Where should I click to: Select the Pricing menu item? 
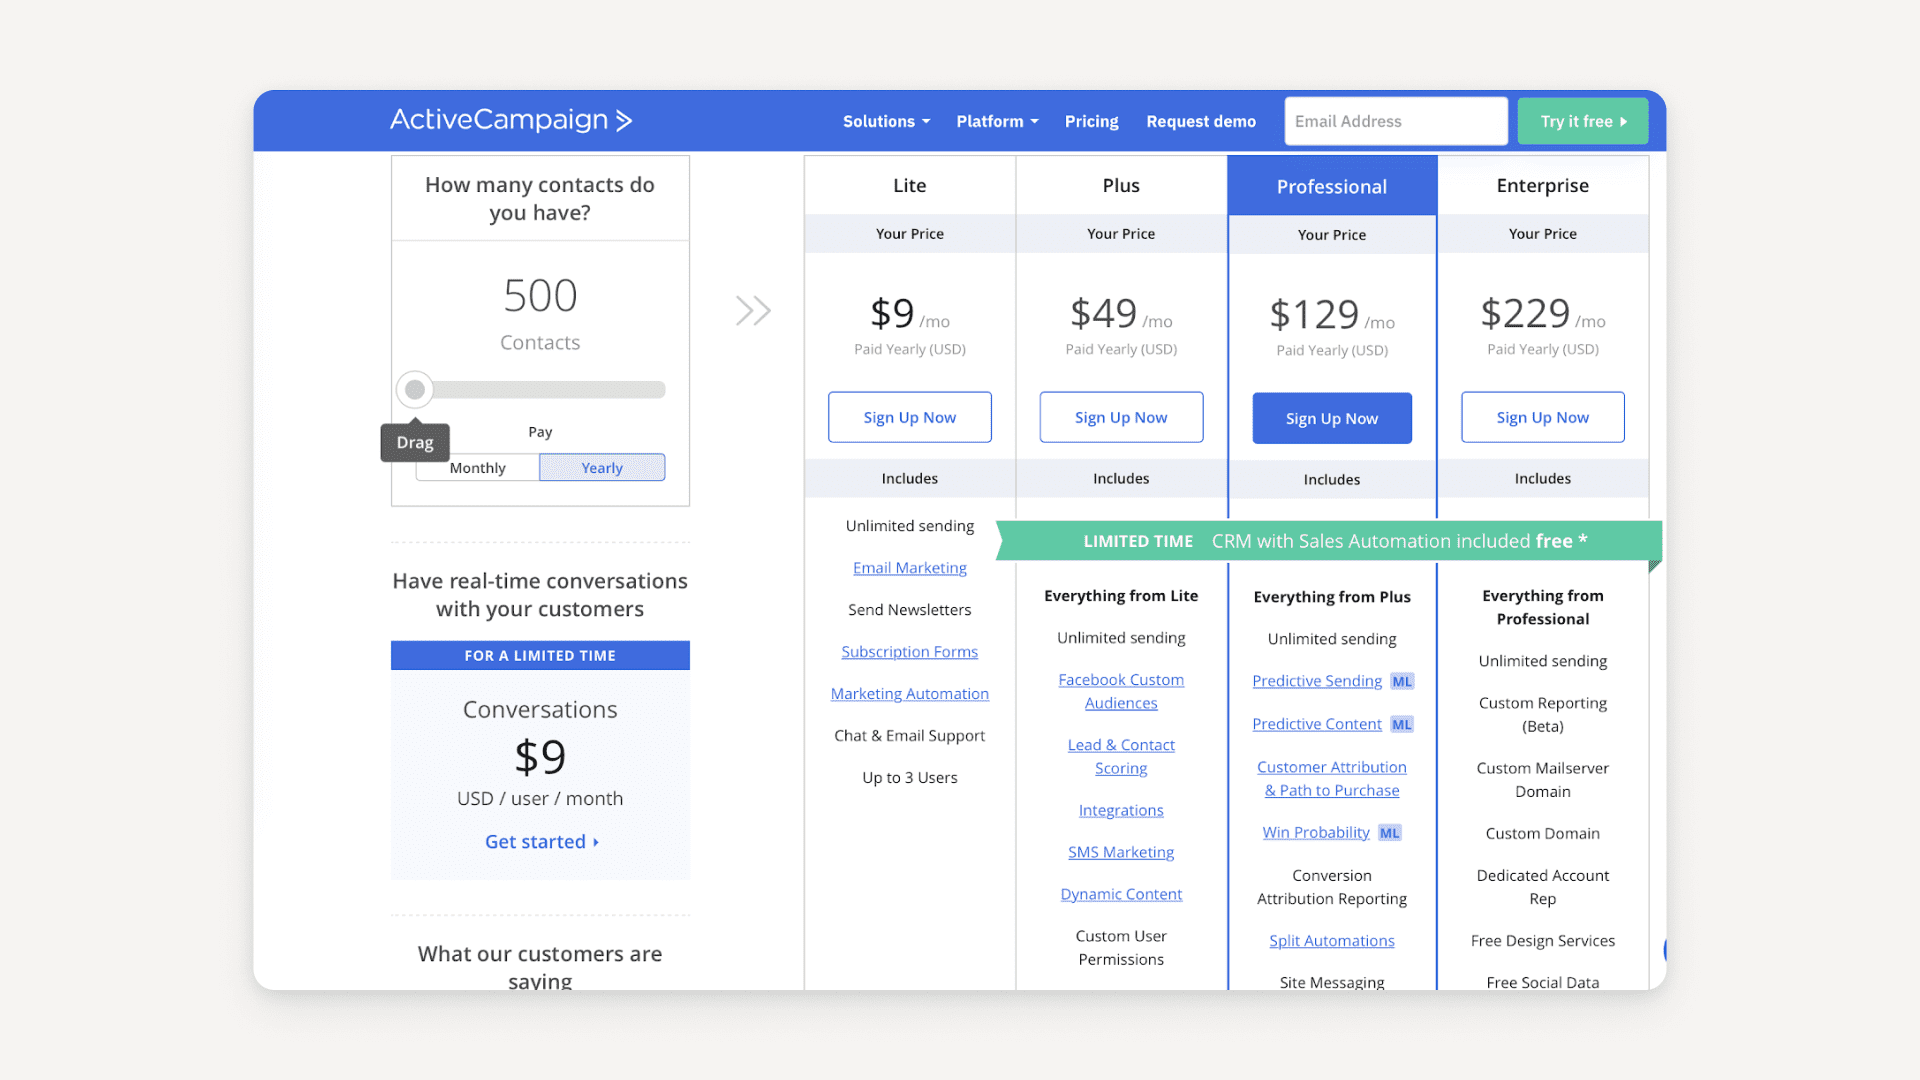(1091, 121)
